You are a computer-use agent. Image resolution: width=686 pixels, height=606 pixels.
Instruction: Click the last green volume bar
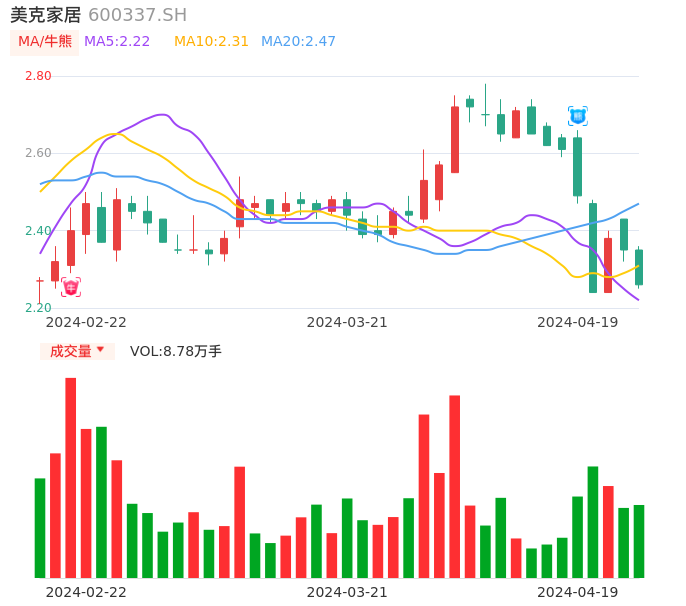tap(639, 542)
